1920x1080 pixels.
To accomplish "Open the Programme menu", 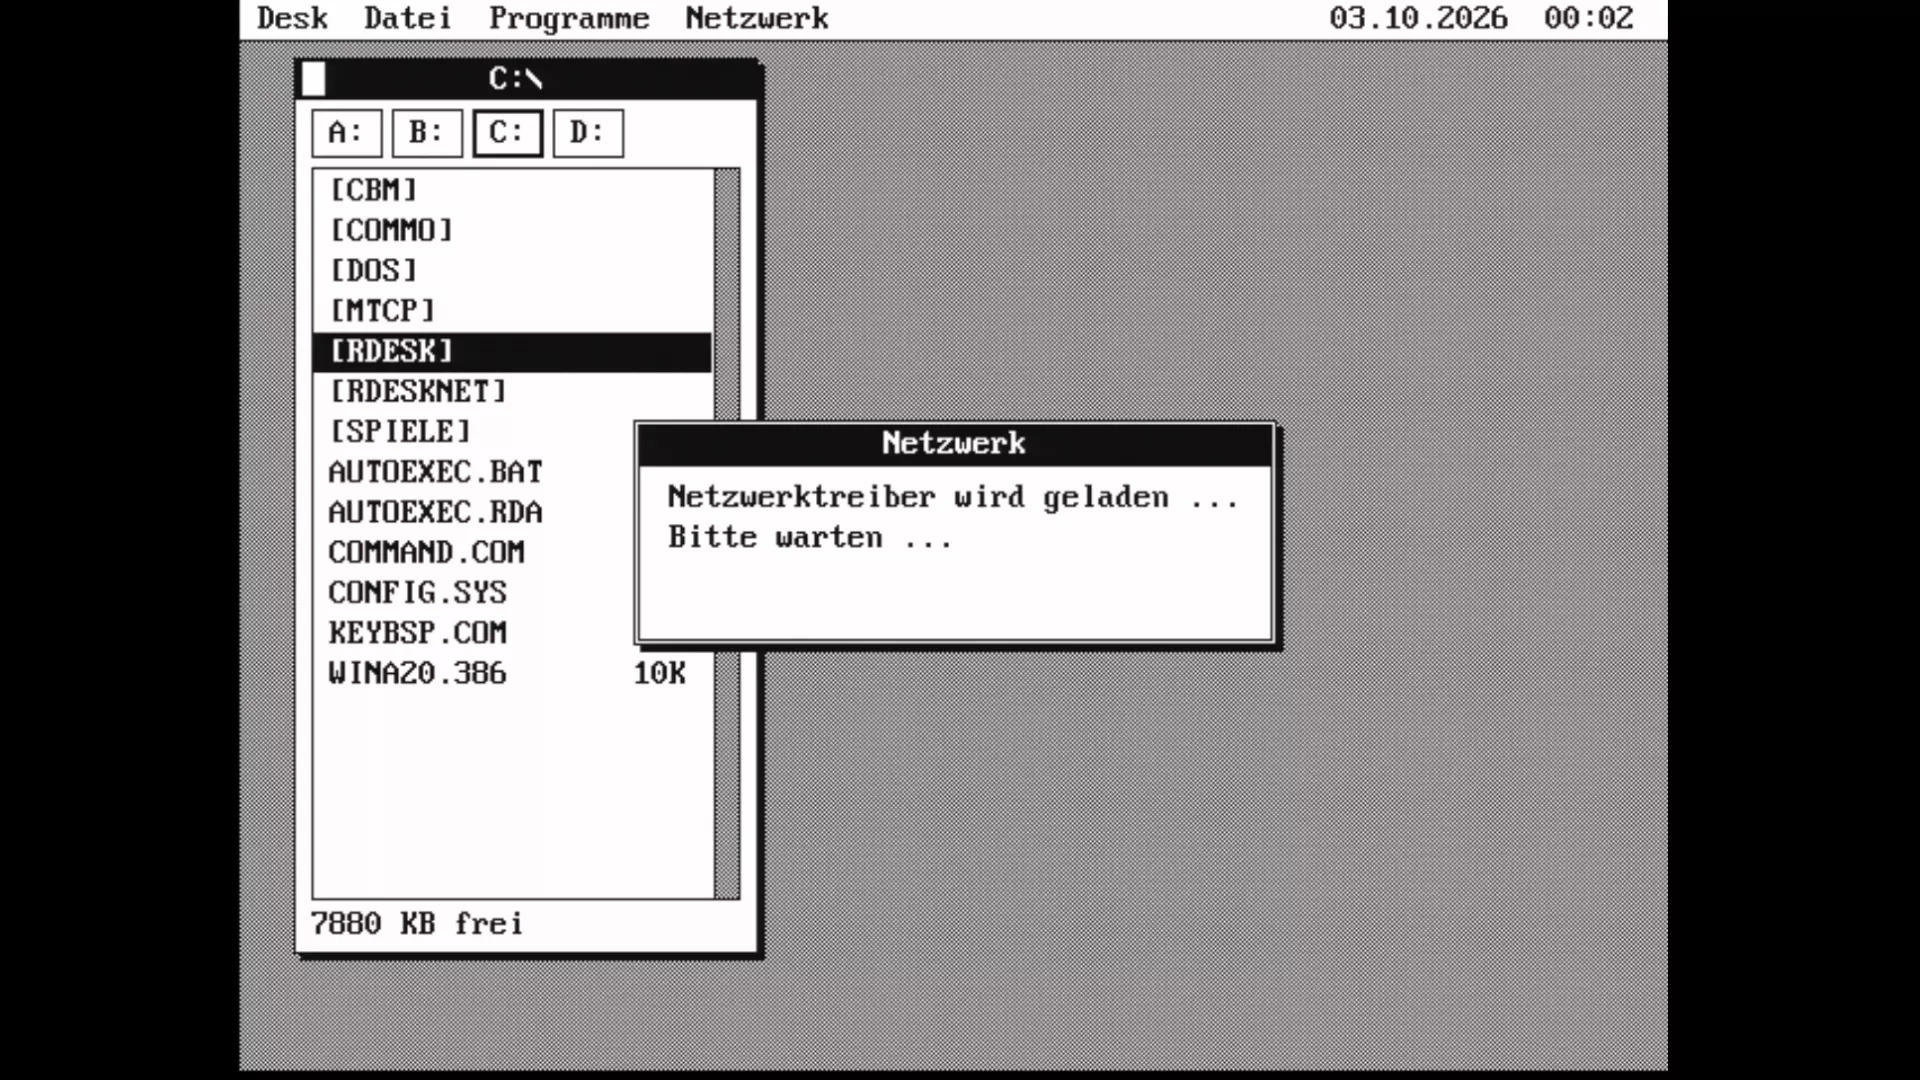I will (569, 18).
